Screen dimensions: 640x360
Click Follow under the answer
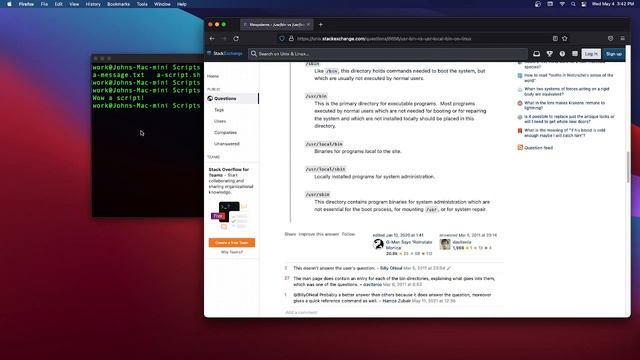tap(348, 234)
